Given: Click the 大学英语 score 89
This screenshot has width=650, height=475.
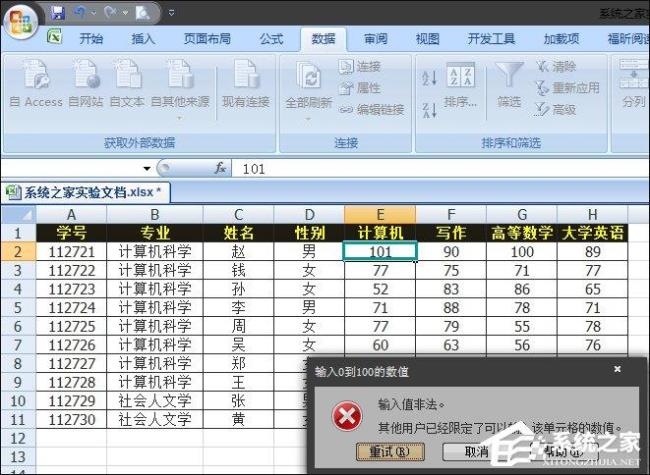Looking at the screenshot, I should [x=592, y=252].
